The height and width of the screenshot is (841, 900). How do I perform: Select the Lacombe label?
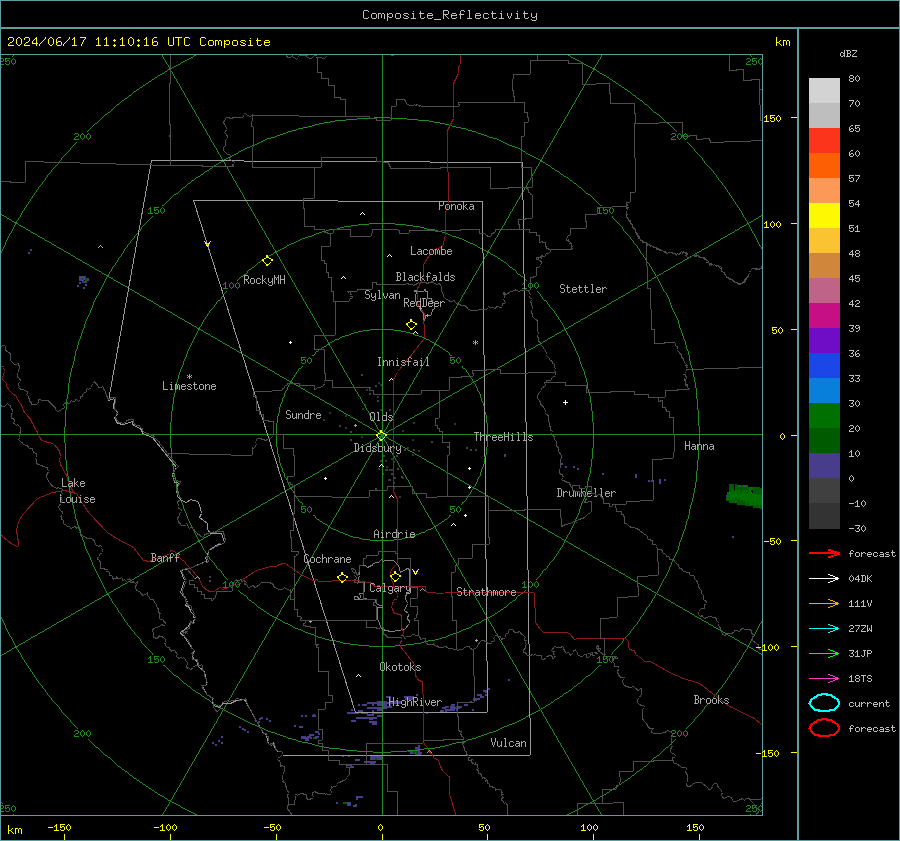pos(431,251)
